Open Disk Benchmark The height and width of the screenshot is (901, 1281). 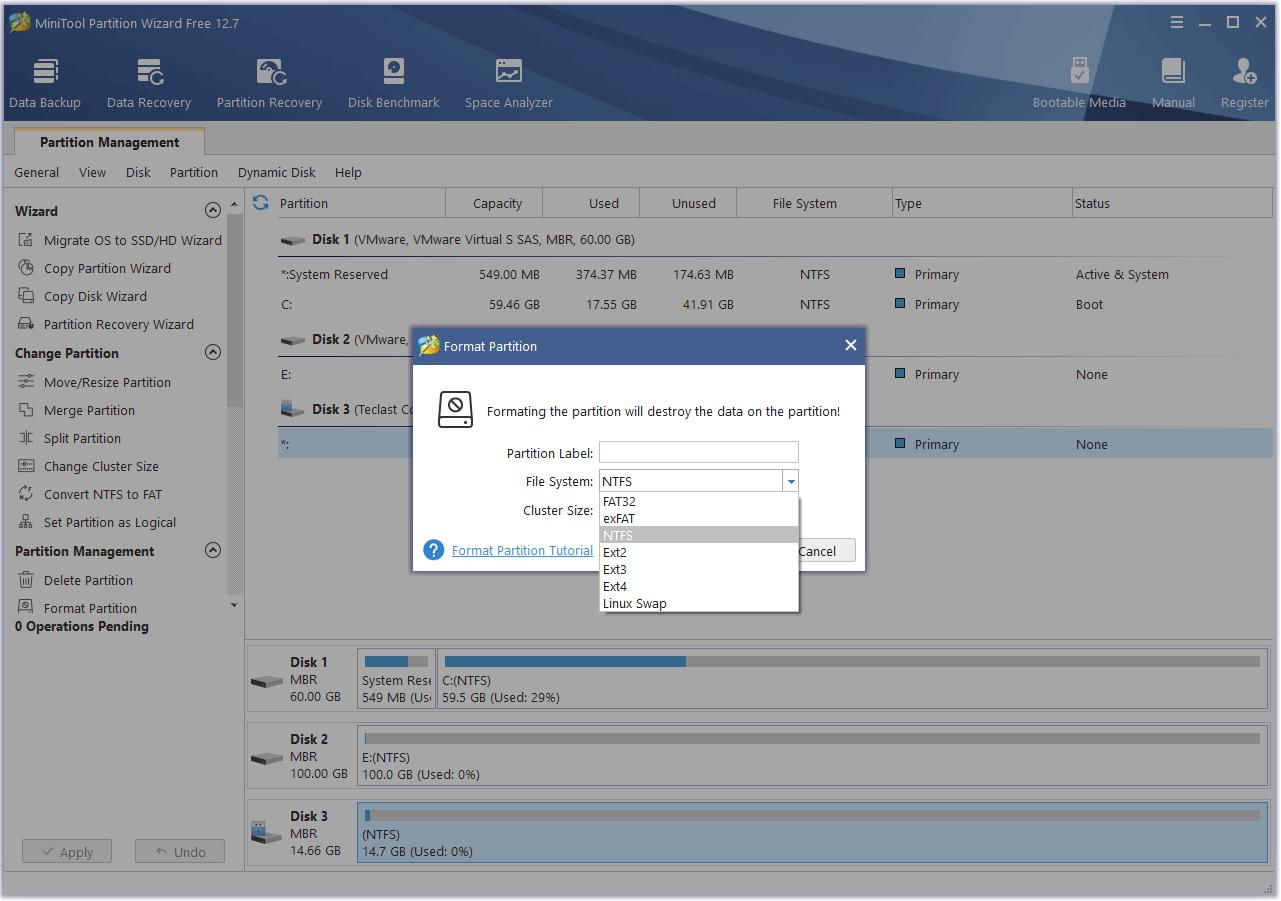392,80
